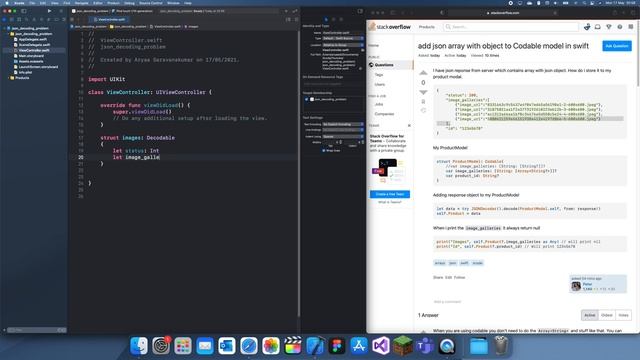The width and height of the screenshot is (640, 360).
Task: Open Finder from the Dock
Action: click(x=139, y=346)
